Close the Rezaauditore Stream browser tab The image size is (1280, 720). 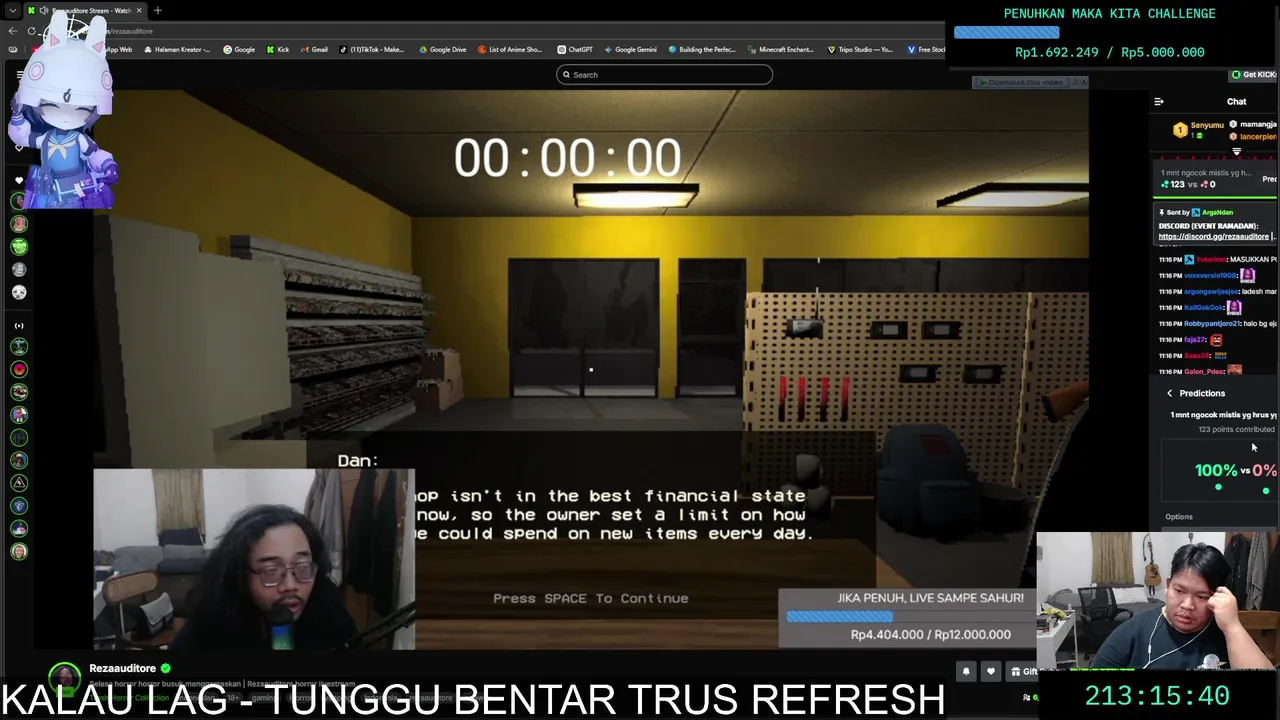(139, 11)
